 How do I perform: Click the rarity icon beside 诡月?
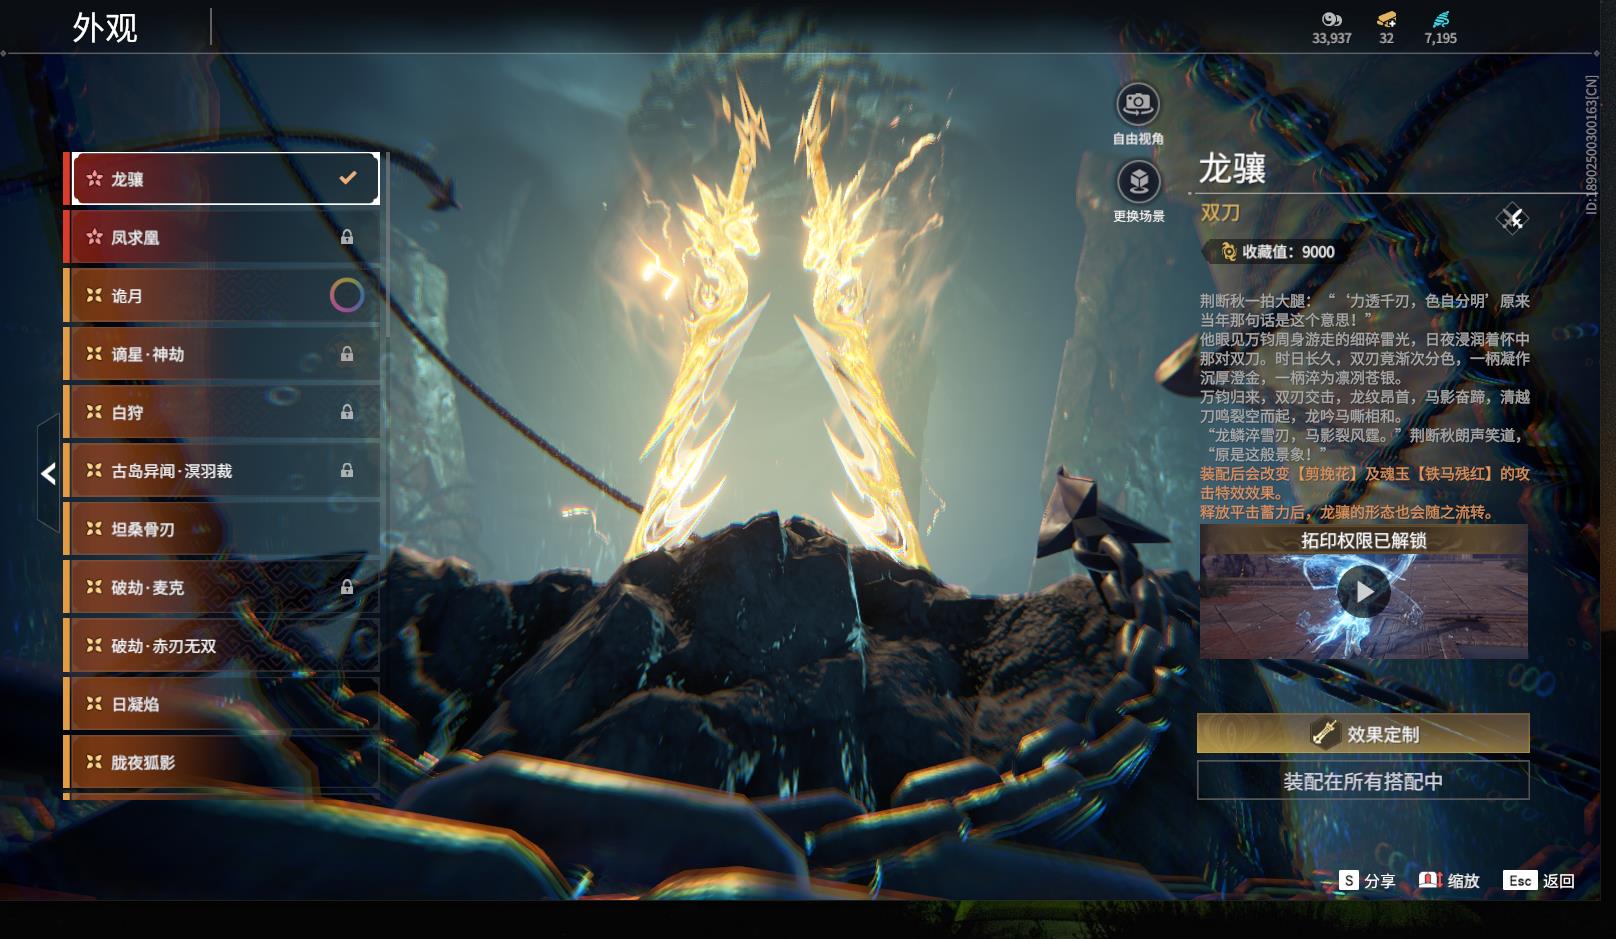tap(94, 295)
